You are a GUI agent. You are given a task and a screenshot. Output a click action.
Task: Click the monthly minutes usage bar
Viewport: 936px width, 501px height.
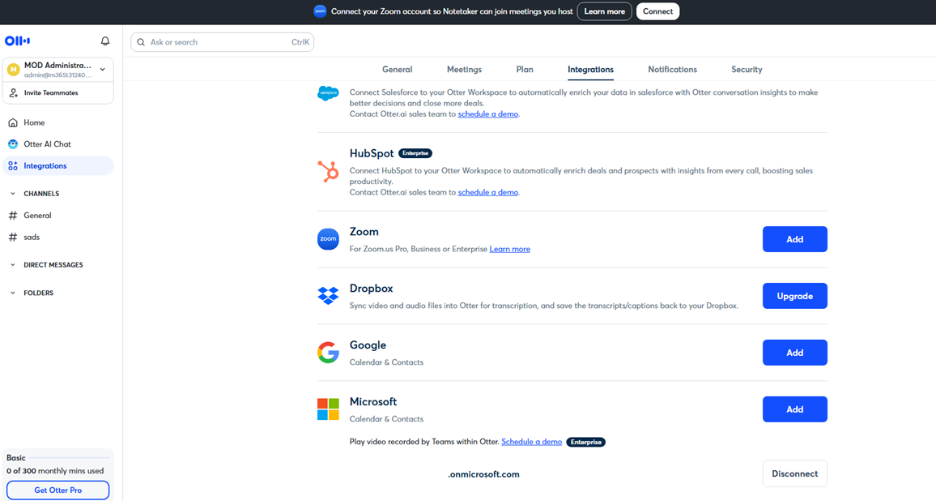tap(69, 458)
